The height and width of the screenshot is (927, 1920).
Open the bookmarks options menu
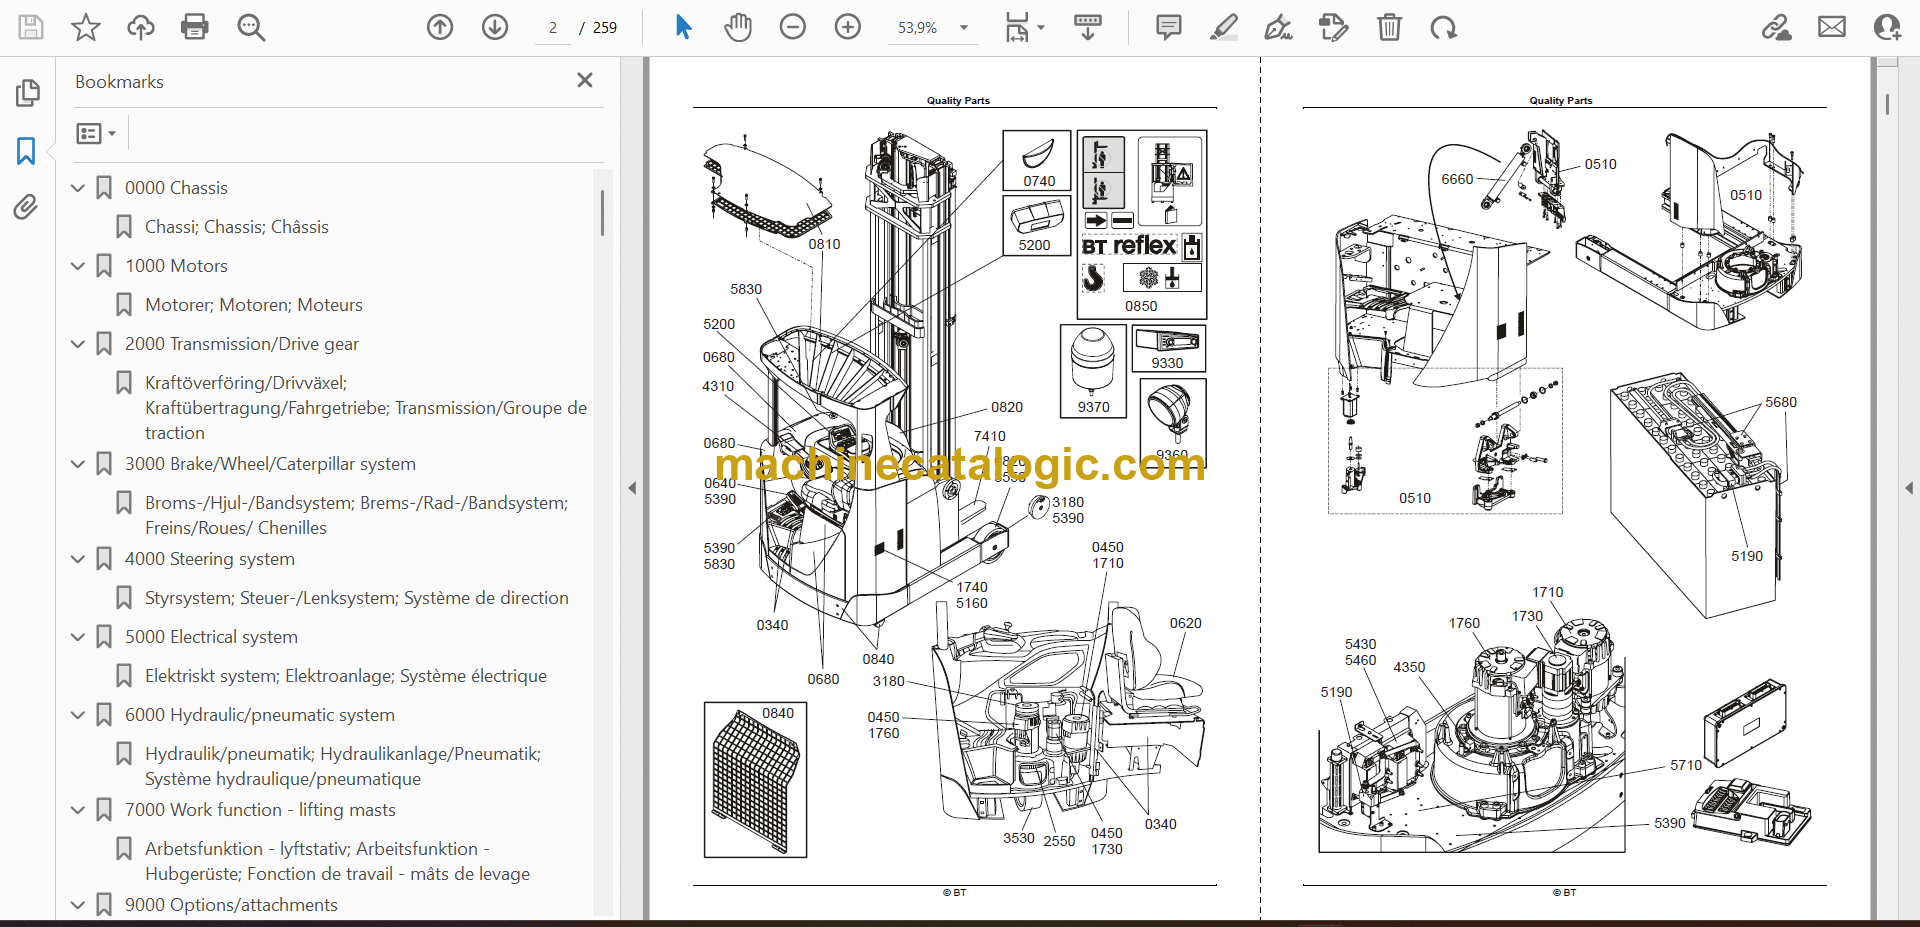point(96,133)
